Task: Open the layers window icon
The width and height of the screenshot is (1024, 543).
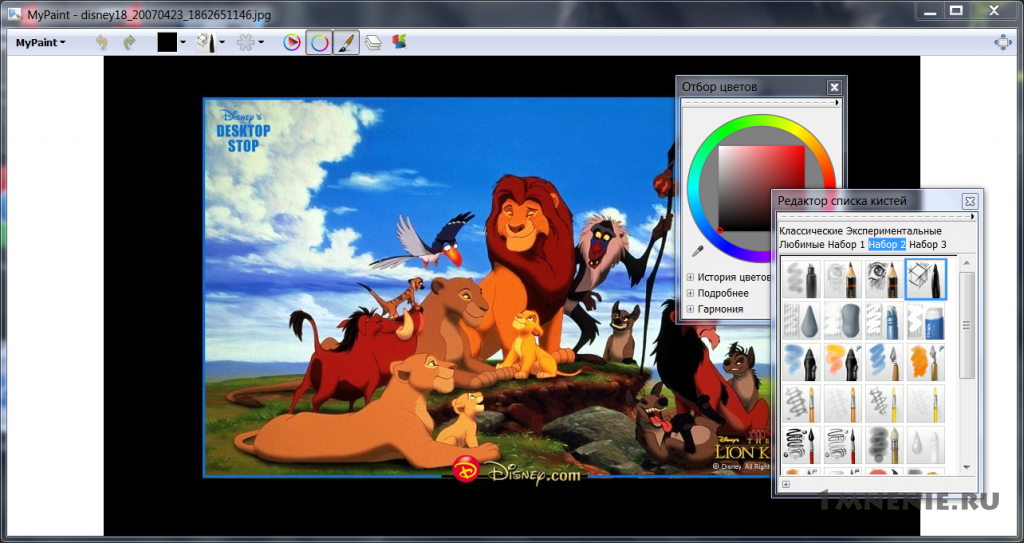Action: point(373,43)
